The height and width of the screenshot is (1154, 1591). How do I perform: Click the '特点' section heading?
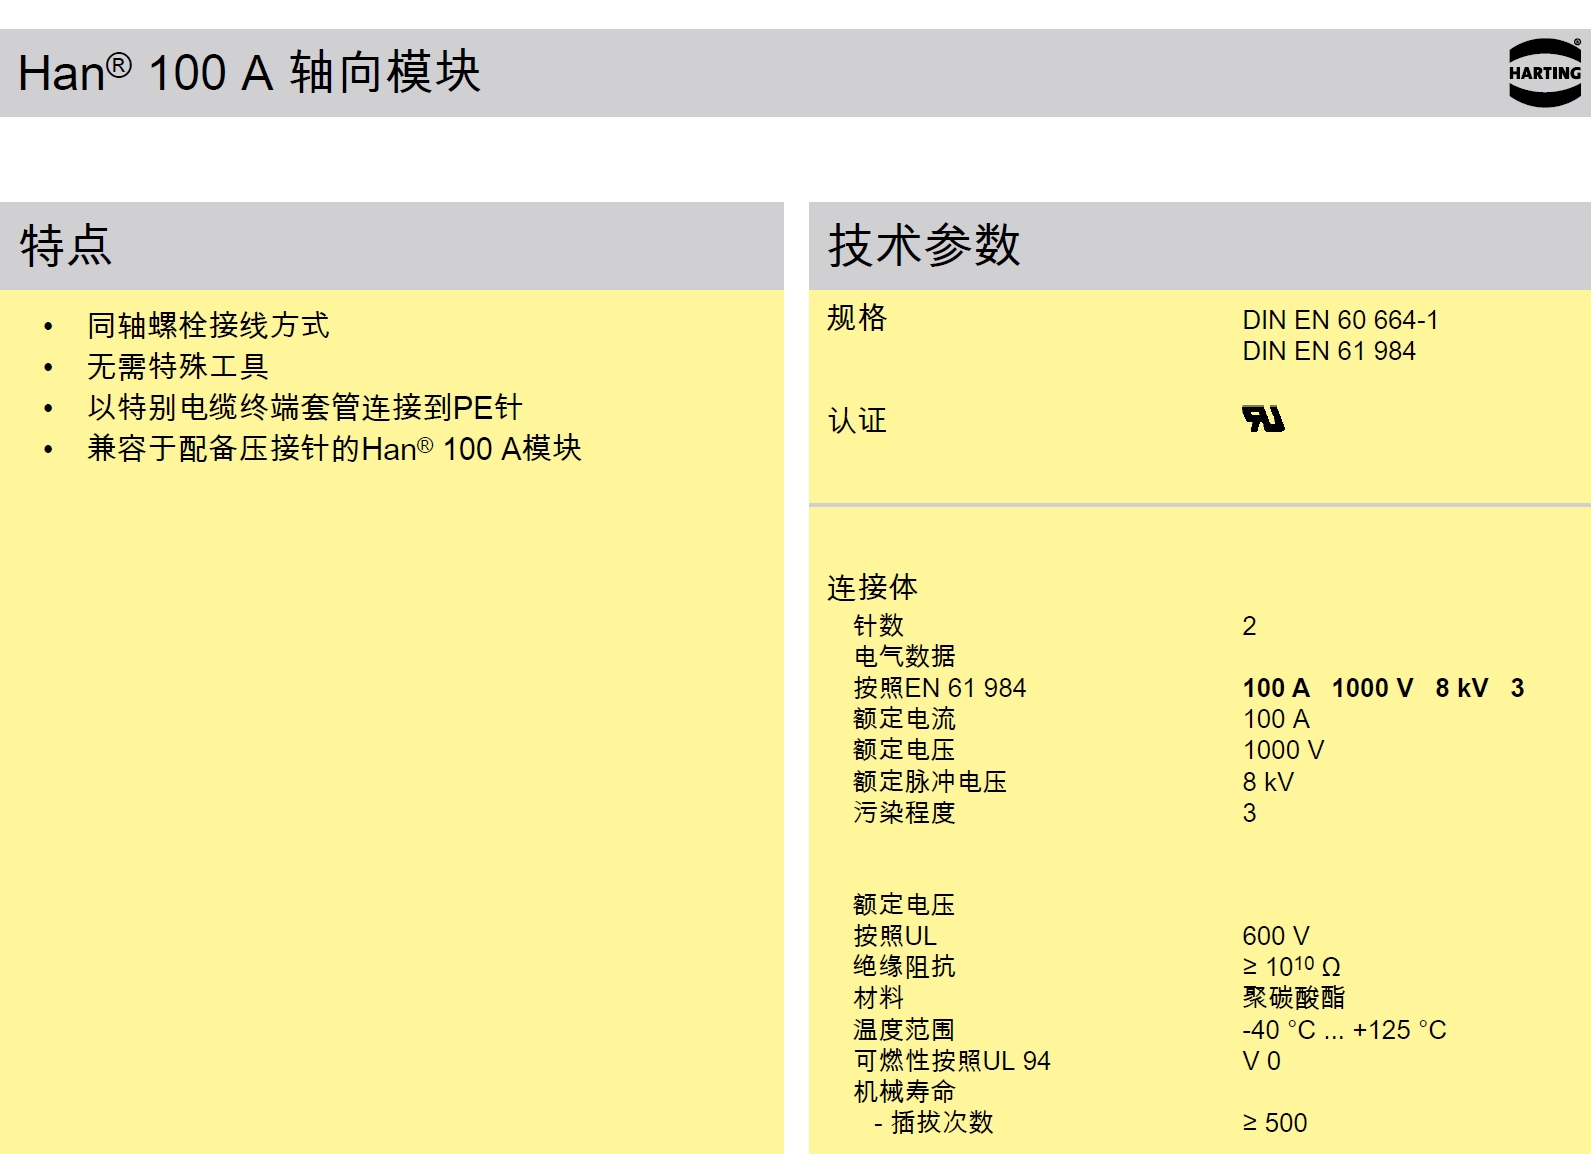[x=66, y=246]
